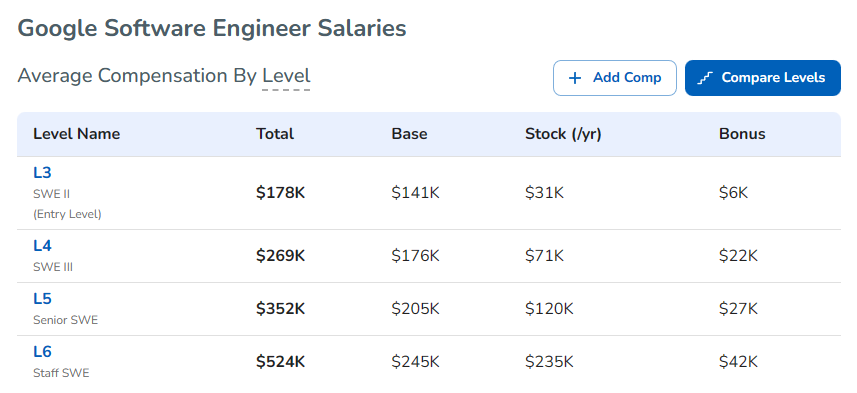Open the Compare Levels button
Screen dimensions: 857x393
point(762,78)
